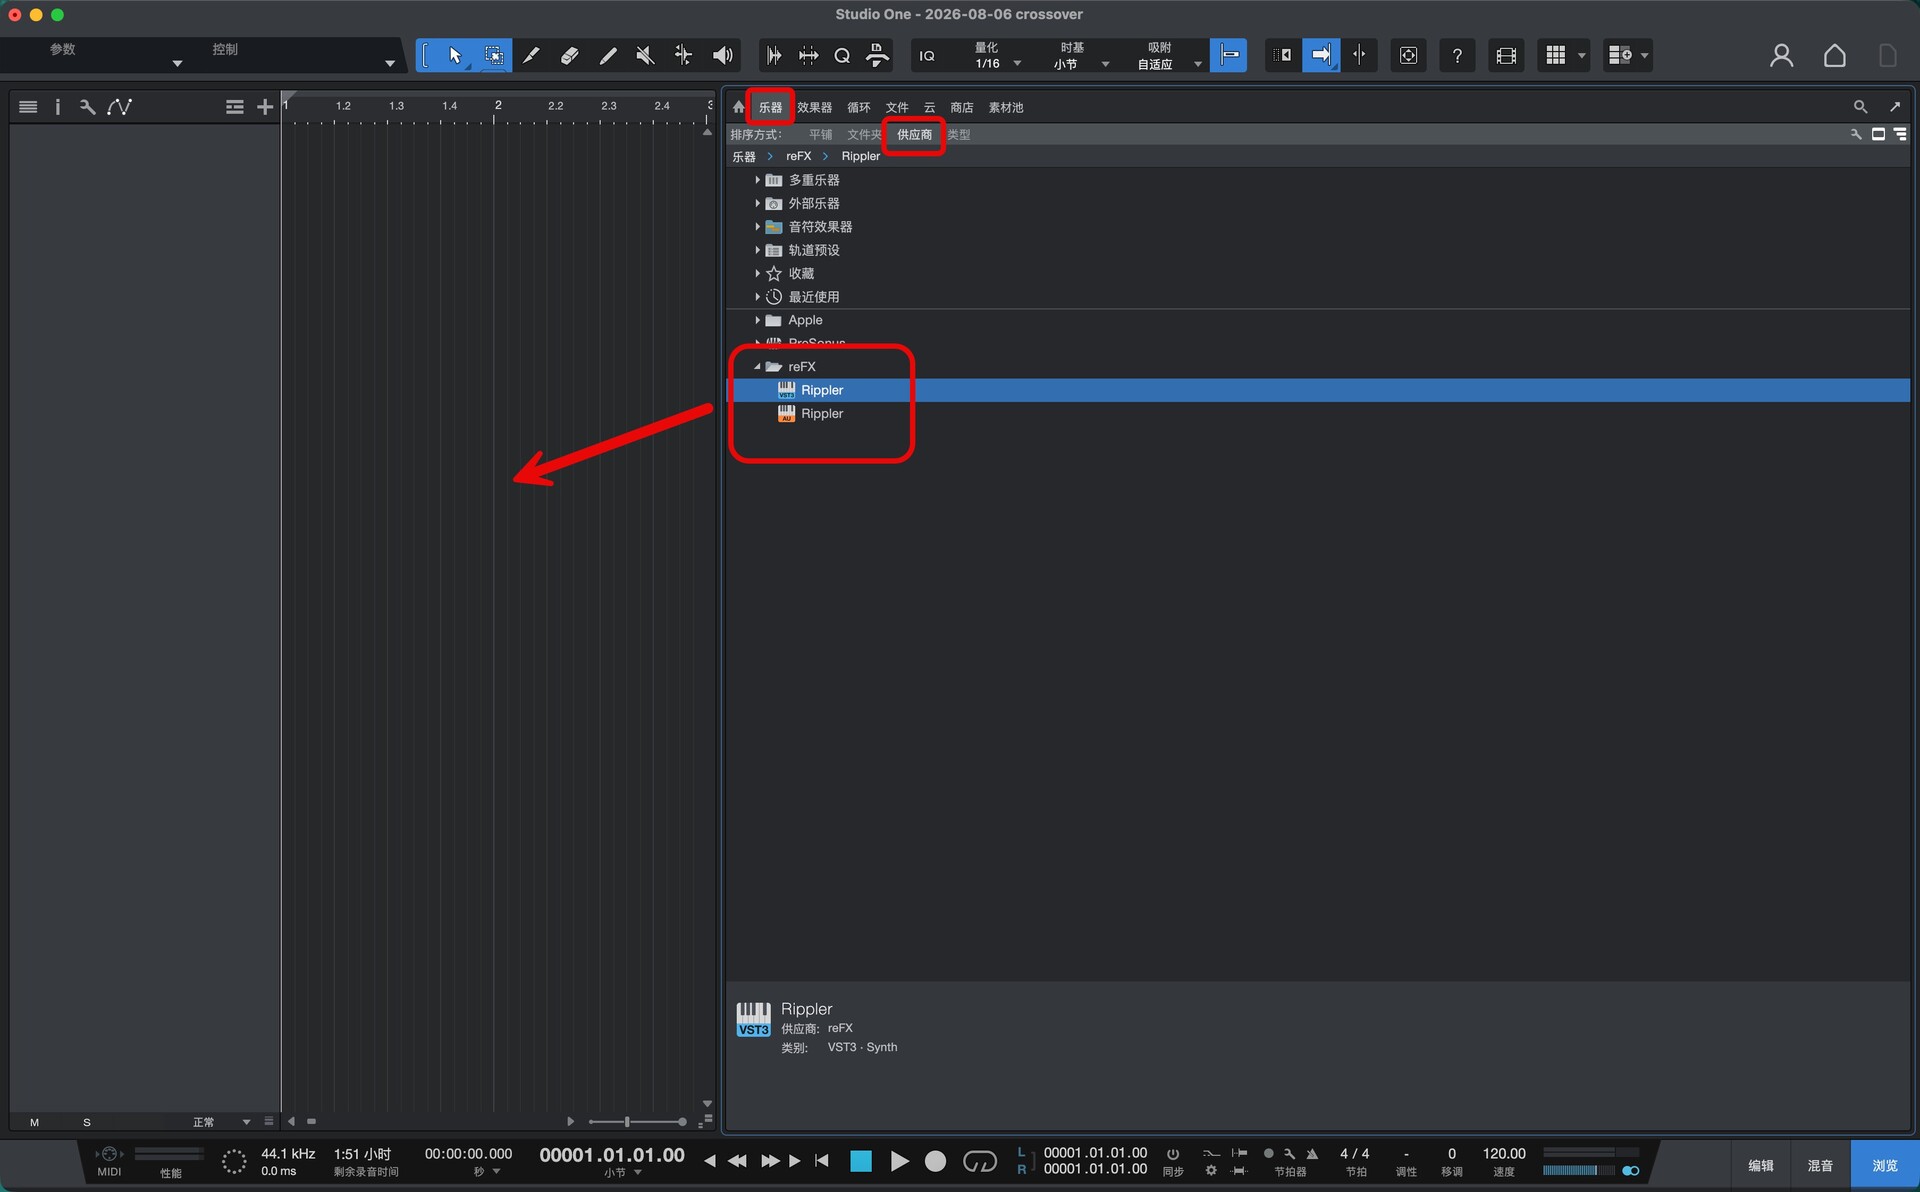Switch to the 素材池 browser tab
Image resolution: width=1920 pixels, height=1192 pixels.
[x=1005, y=107]
